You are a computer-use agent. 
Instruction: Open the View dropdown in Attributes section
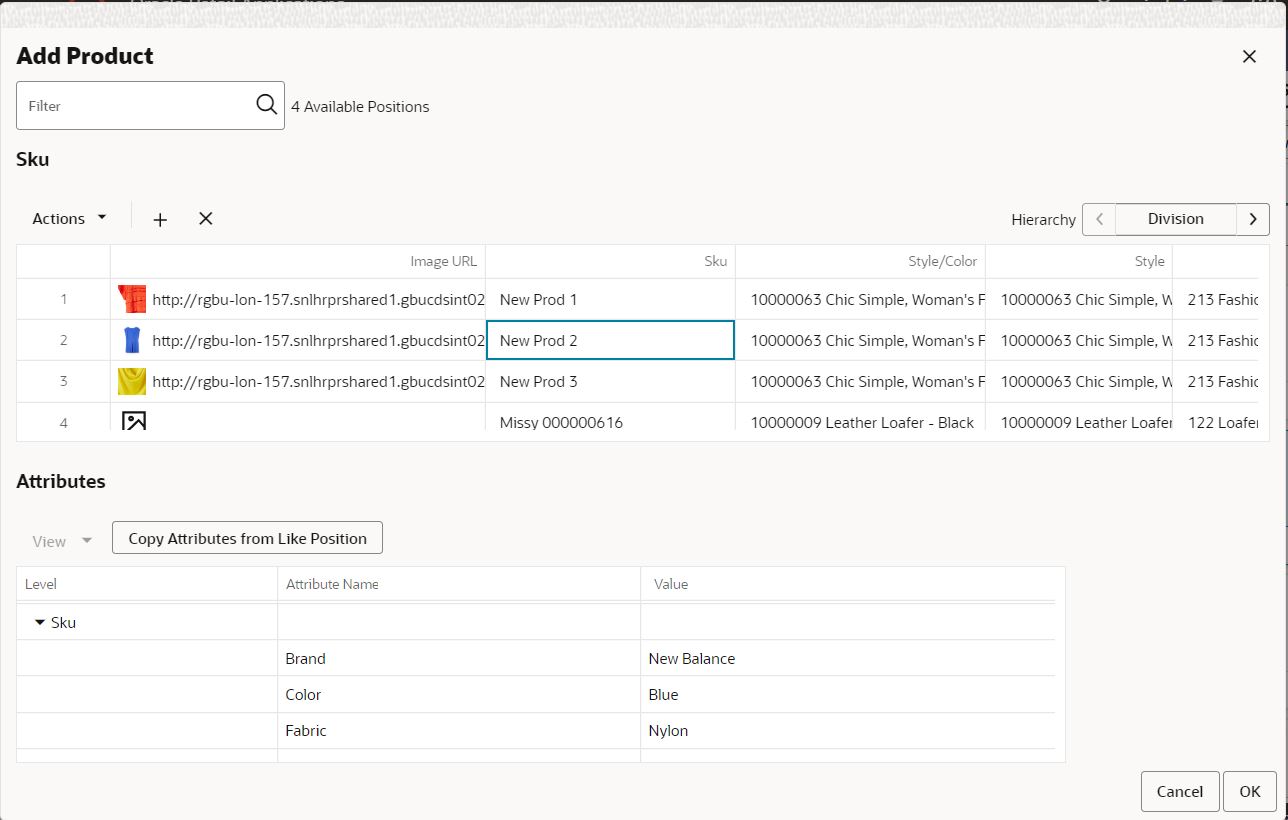pyautogui.click(x=60, y=541)
